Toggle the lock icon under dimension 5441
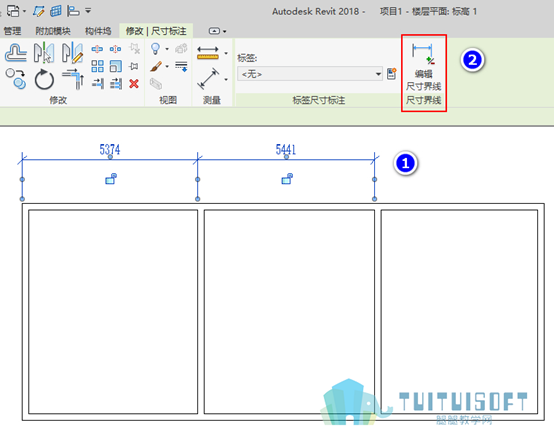The image size is (554, 436). 287,179
